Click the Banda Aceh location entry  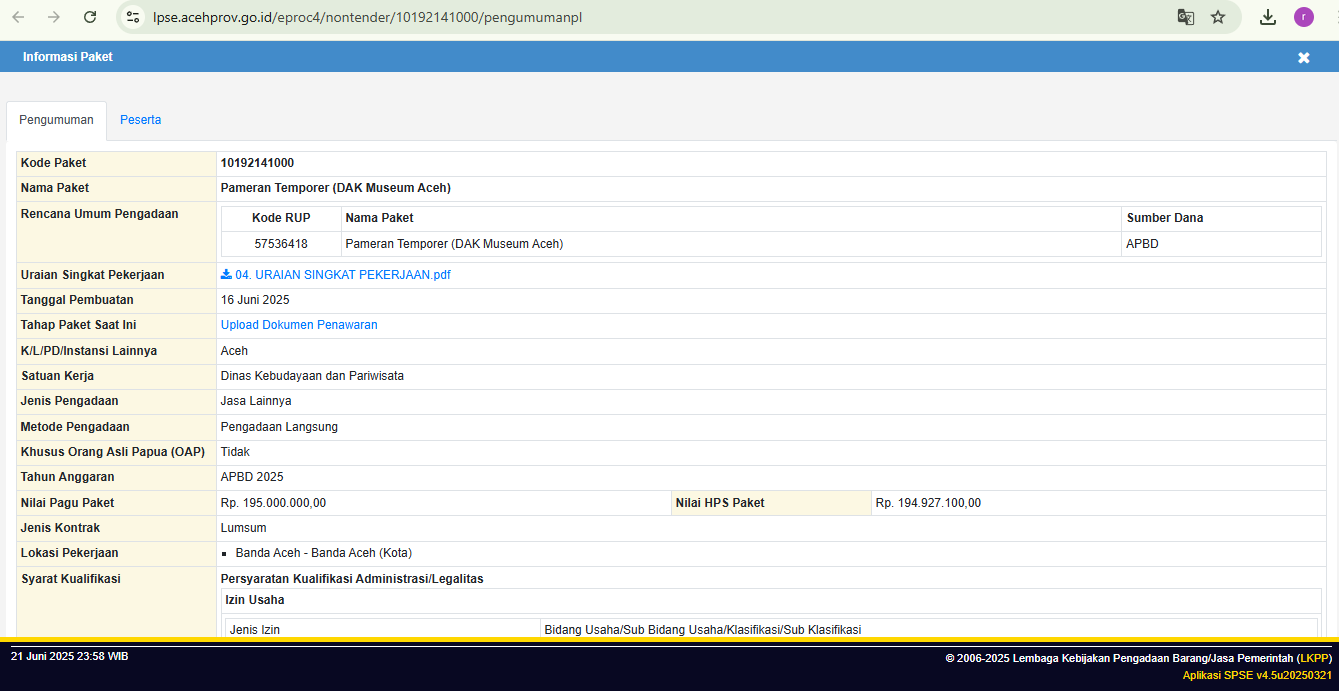(x=323, y=553)
